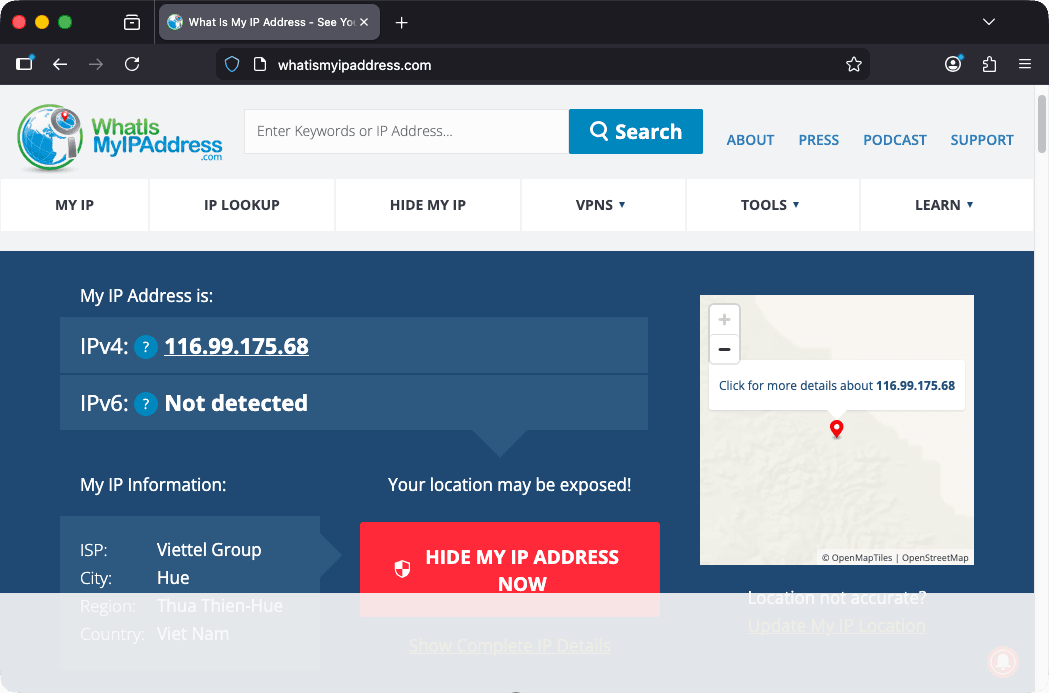Image resolution: width=1049 pixels, height=693 pixels.
Task: Zoom in on the map
Action: [724, 320]
